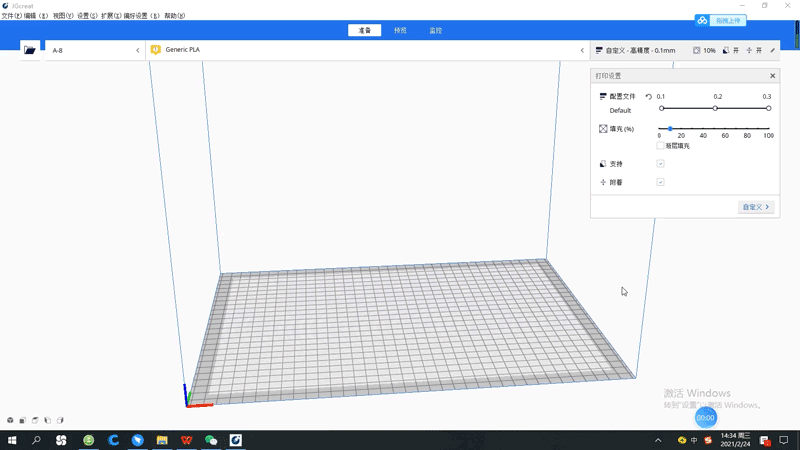Click the cloud upload button at top right

click(x=721, y=20)
